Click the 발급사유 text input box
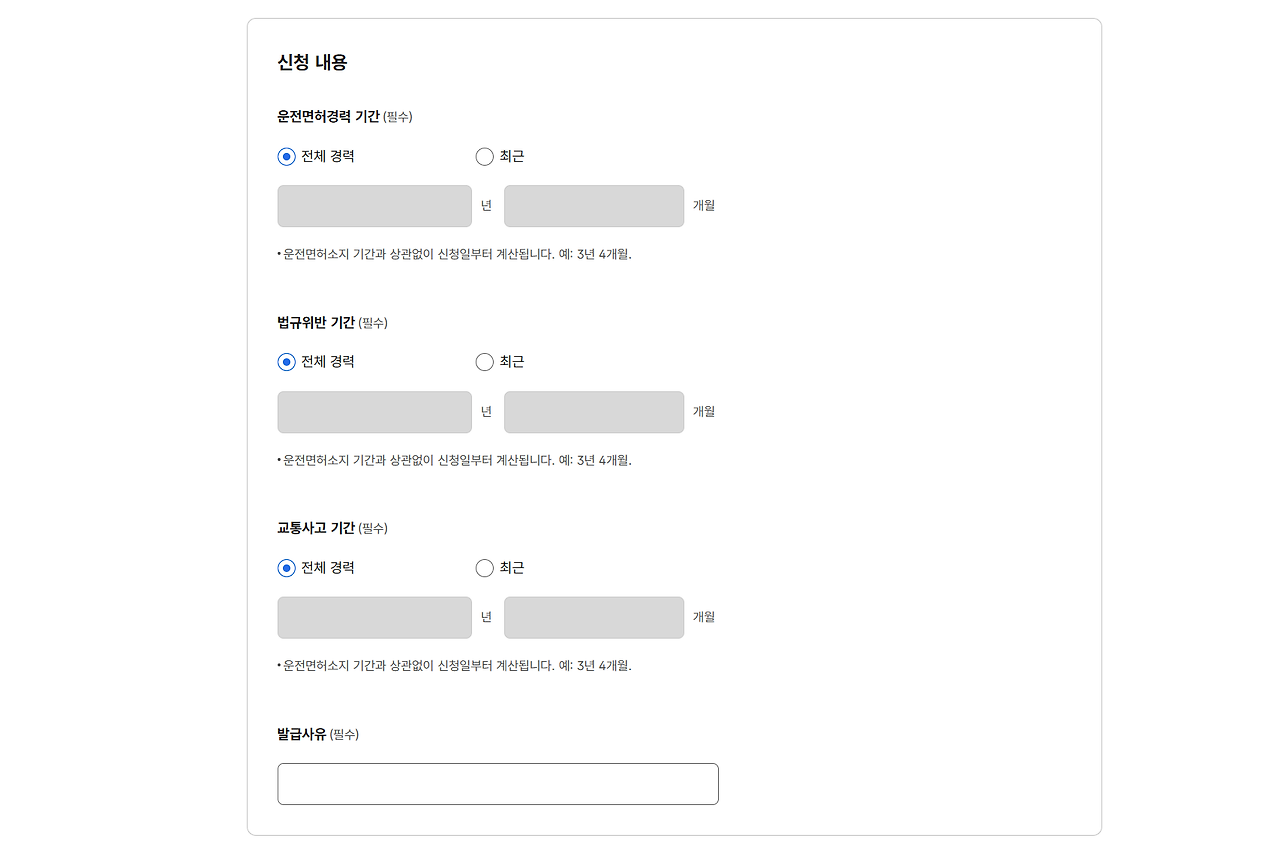The image size is (1280, 847). coord(497,784)
